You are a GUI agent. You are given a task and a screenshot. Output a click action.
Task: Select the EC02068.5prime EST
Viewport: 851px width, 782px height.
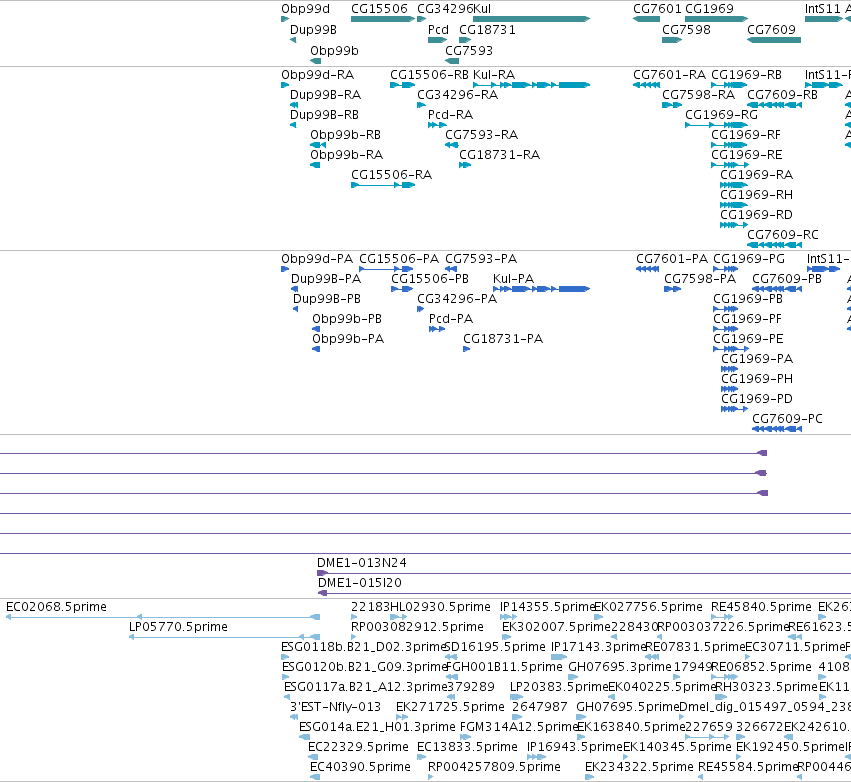163,618
